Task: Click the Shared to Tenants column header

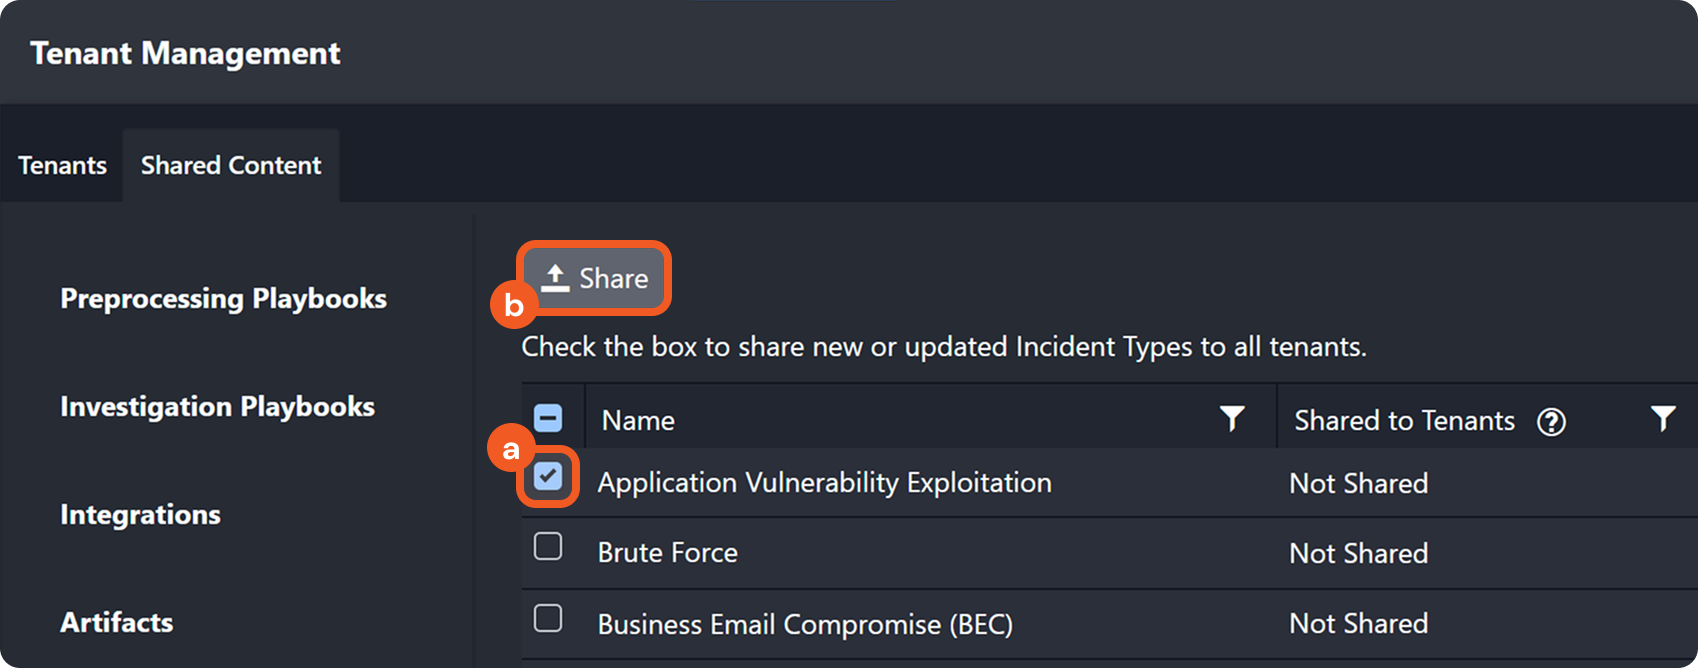Action: (x=1404, y=421)
